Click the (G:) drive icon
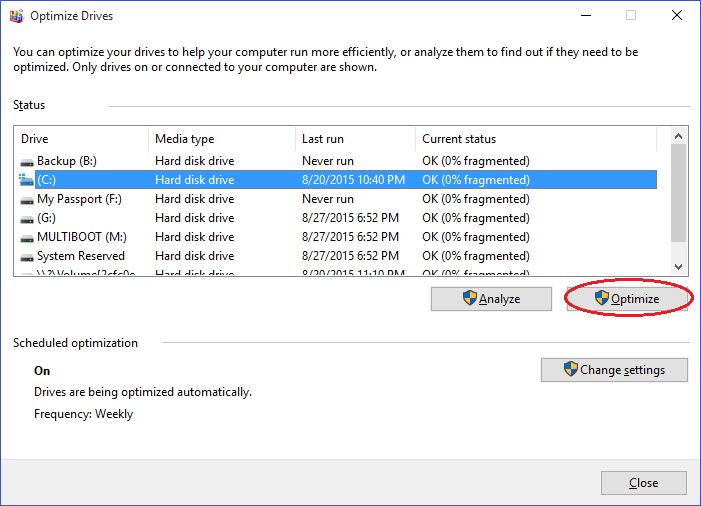Viewport: 701px width, 506px height. 27,218
